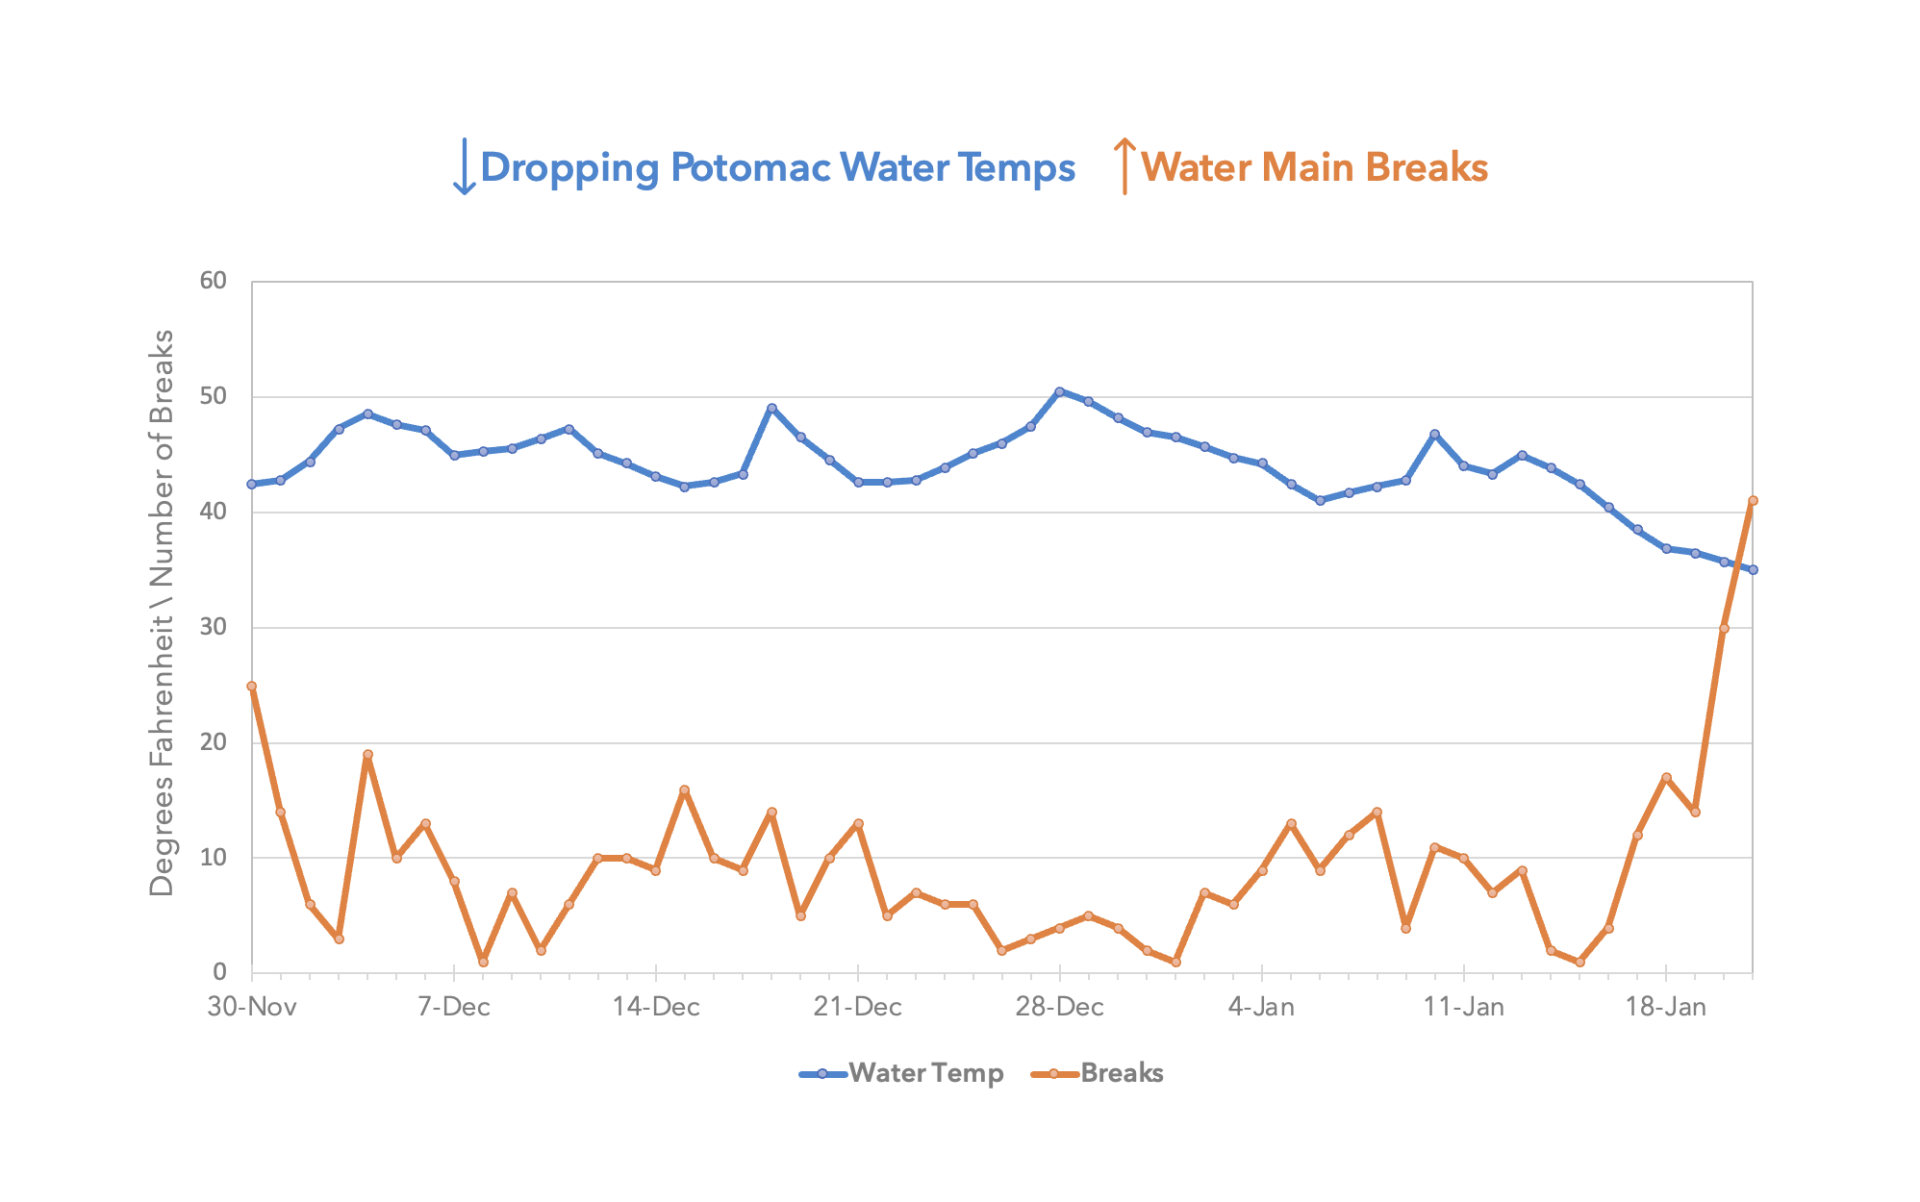Click the 'Breaks' legend label
Screen dimensions: 1920x1202
tap(1122, 1073)
